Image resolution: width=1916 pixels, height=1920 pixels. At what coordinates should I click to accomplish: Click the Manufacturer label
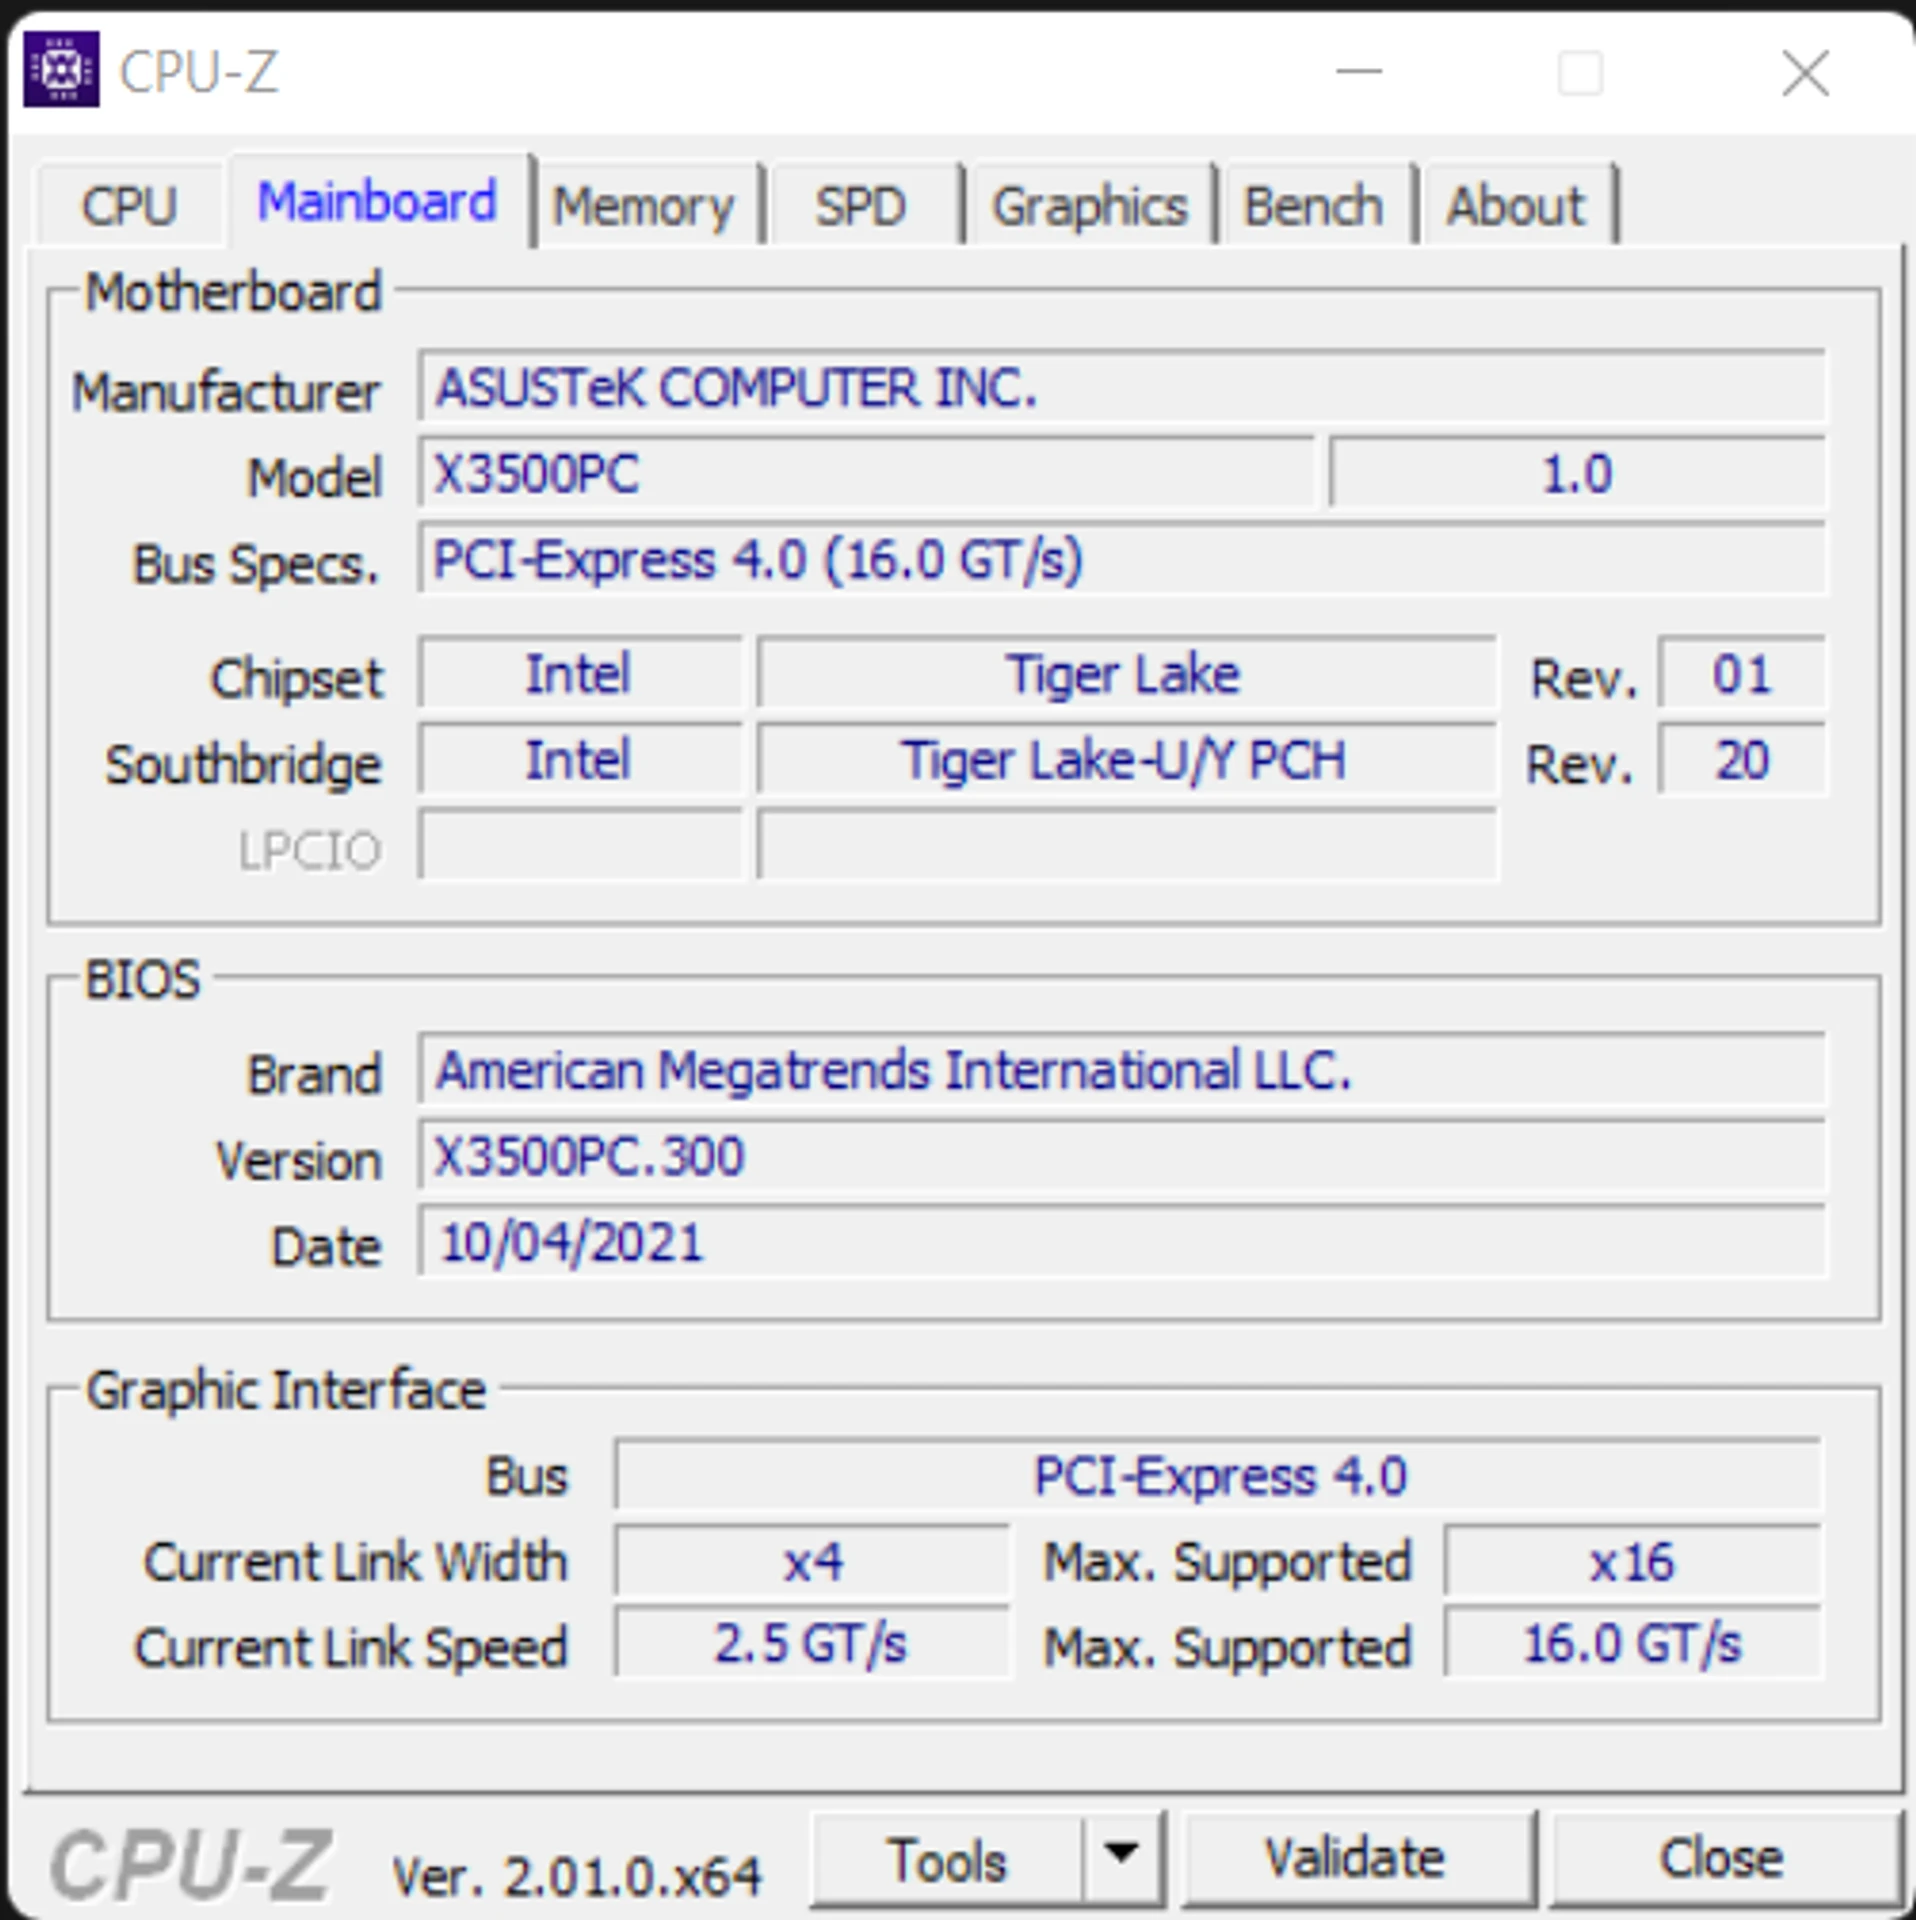[x=226, y=391]
